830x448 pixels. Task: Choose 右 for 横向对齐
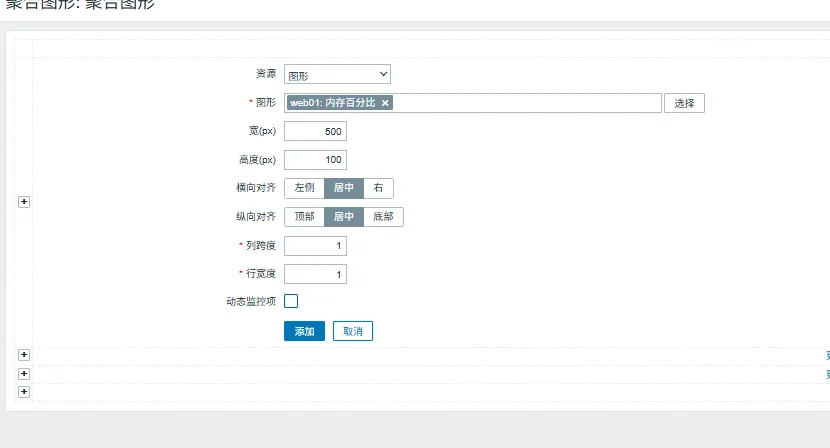[378, 188]
